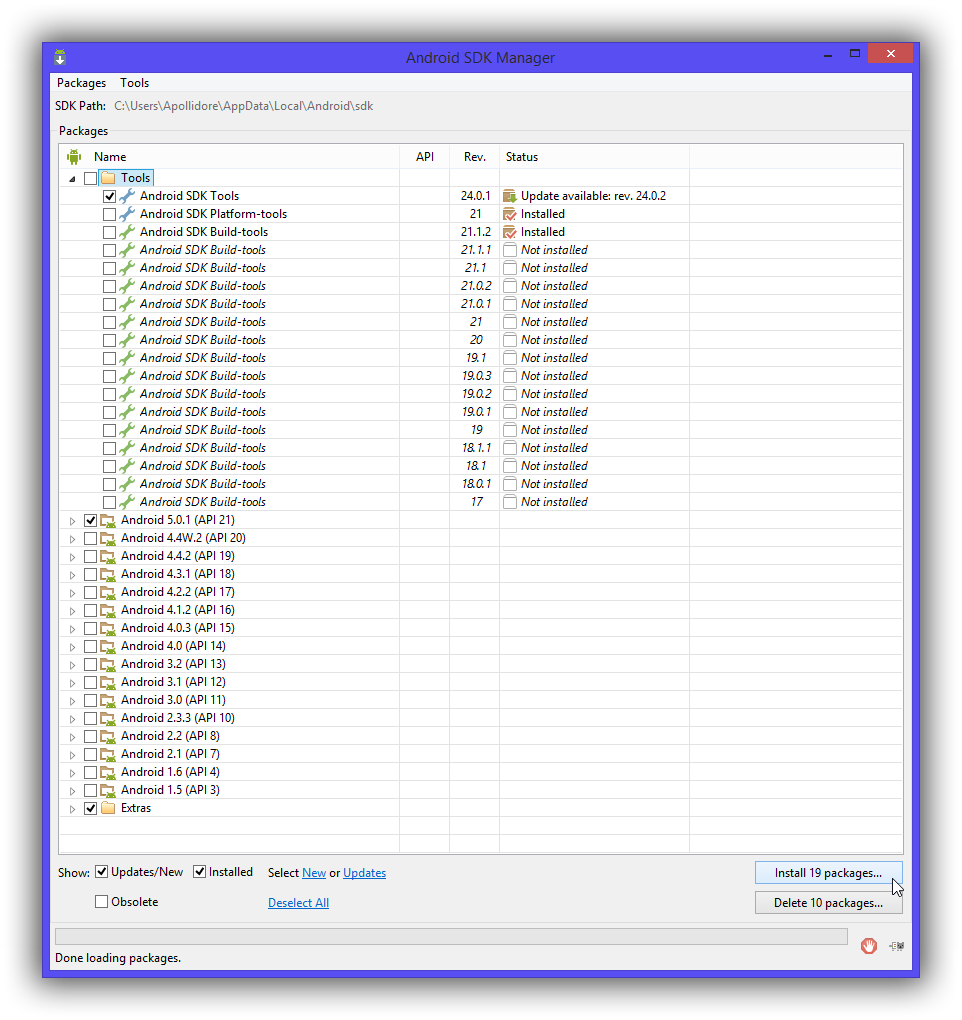Image resolution: width=962 pixels, height=1020 pixels.
Task: Expand the Android 1.6 (API 4) node
Action: pyautogui.click(x=72, y=773)
